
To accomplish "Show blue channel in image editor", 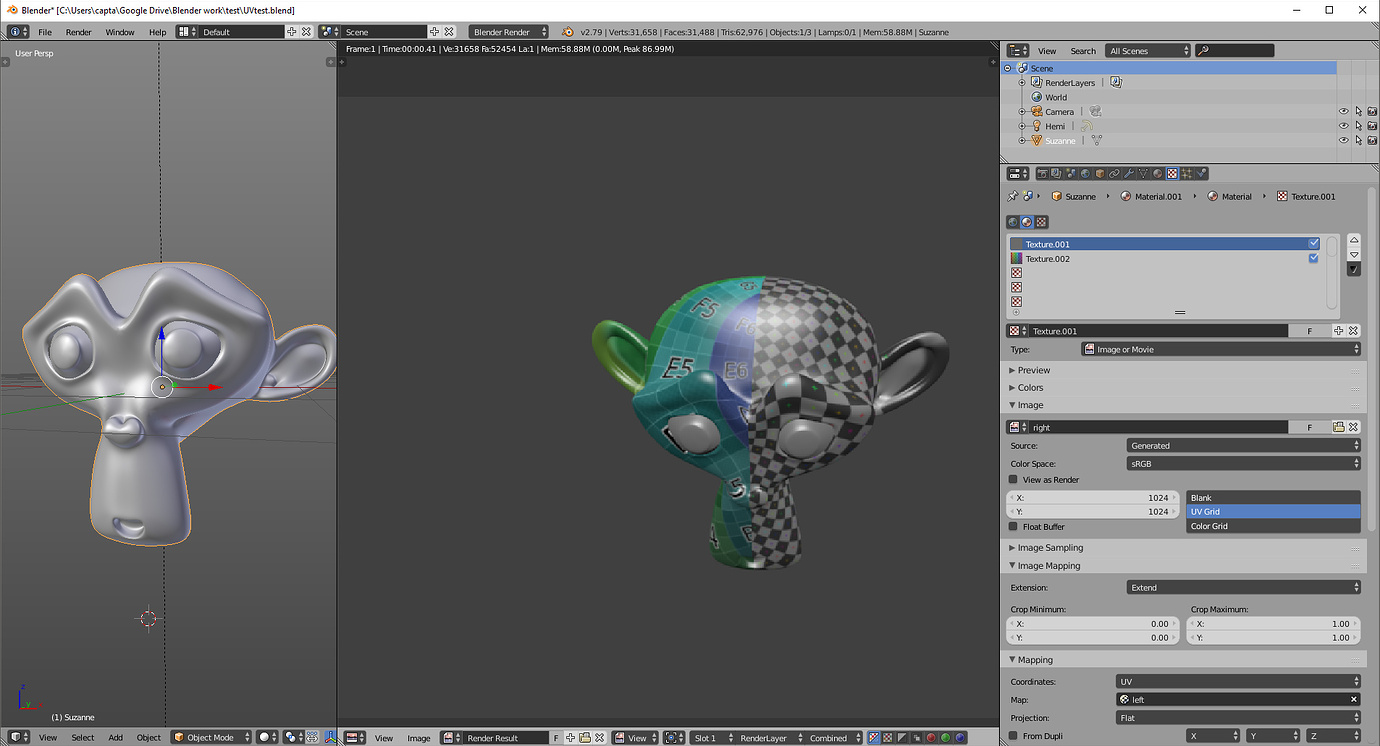I will [961, 738].
